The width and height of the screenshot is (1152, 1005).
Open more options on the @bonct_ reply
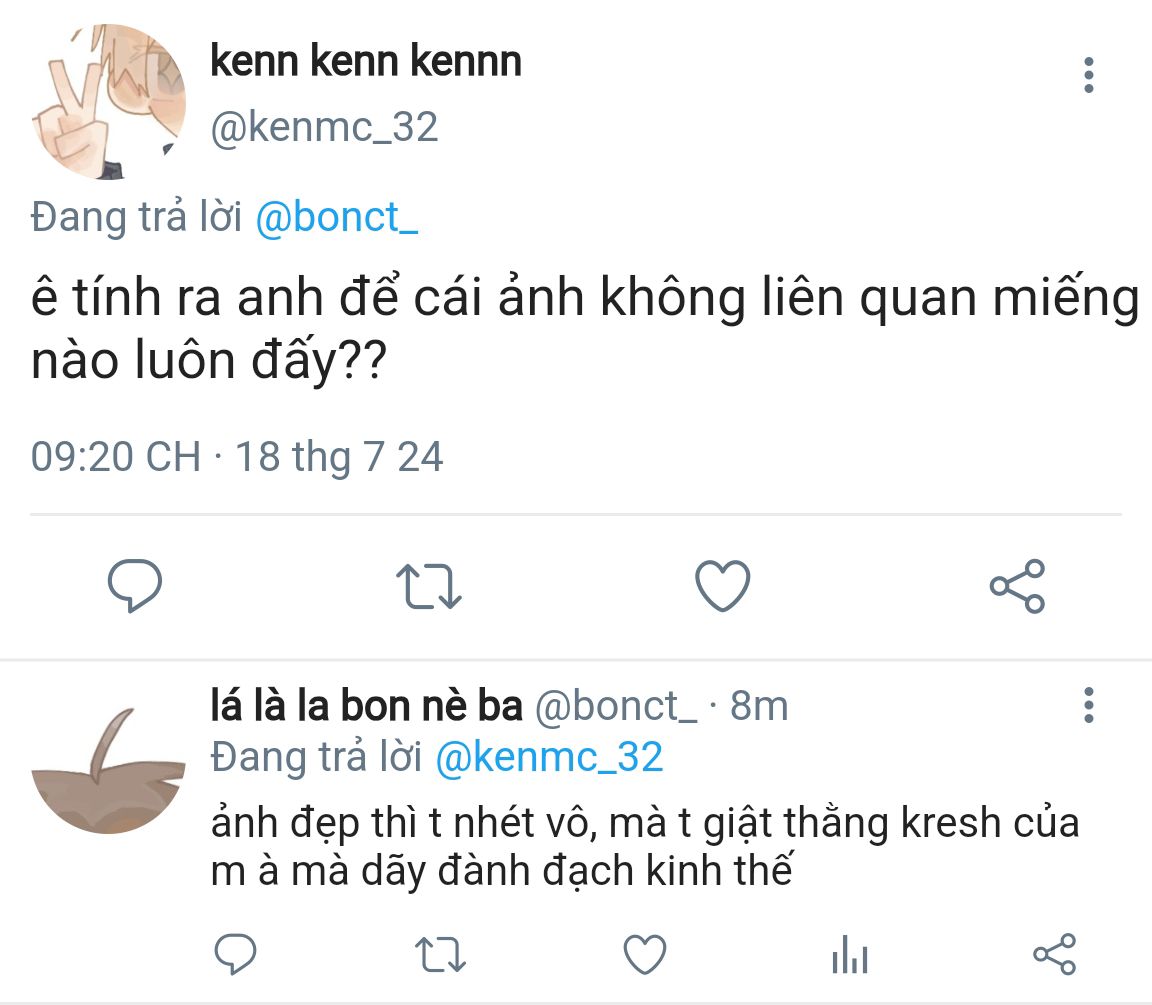(1089, 705)
